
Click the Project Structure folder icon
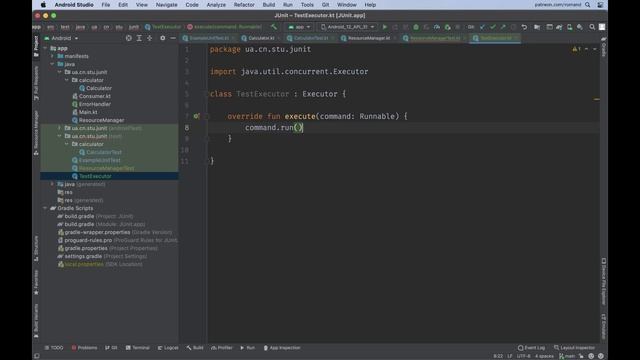537,27
